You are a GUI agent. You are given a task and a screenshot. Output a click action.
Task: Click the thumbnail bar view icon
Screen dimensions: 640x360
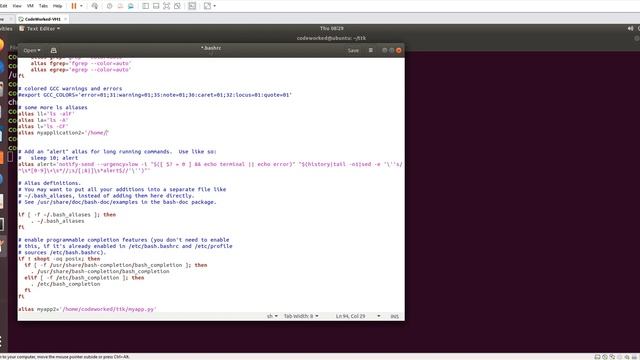click(156, 6)
